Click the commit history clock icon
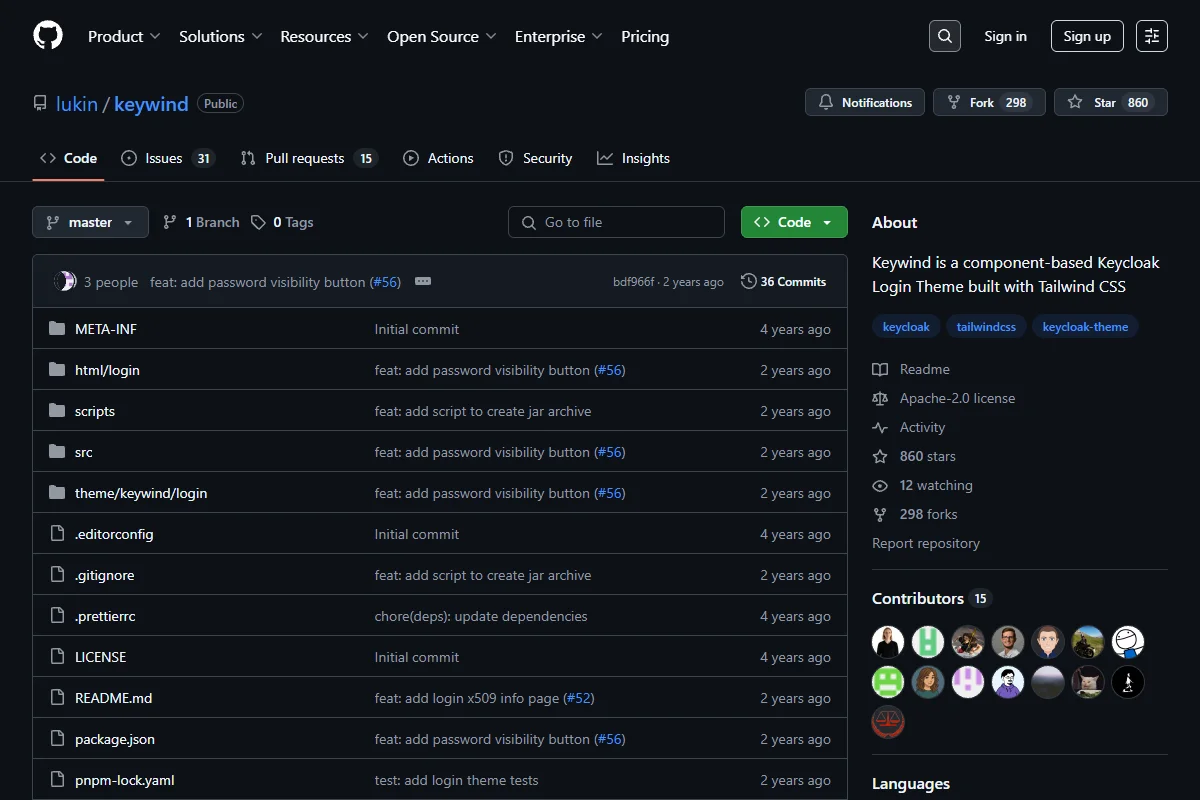 point(748,282)
